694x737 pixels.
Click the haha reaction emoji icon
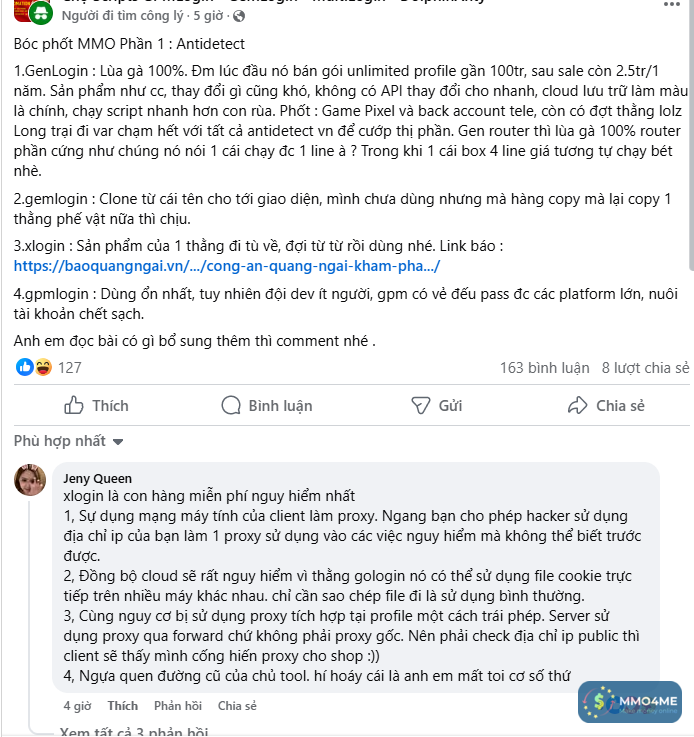tap(42, 367)
